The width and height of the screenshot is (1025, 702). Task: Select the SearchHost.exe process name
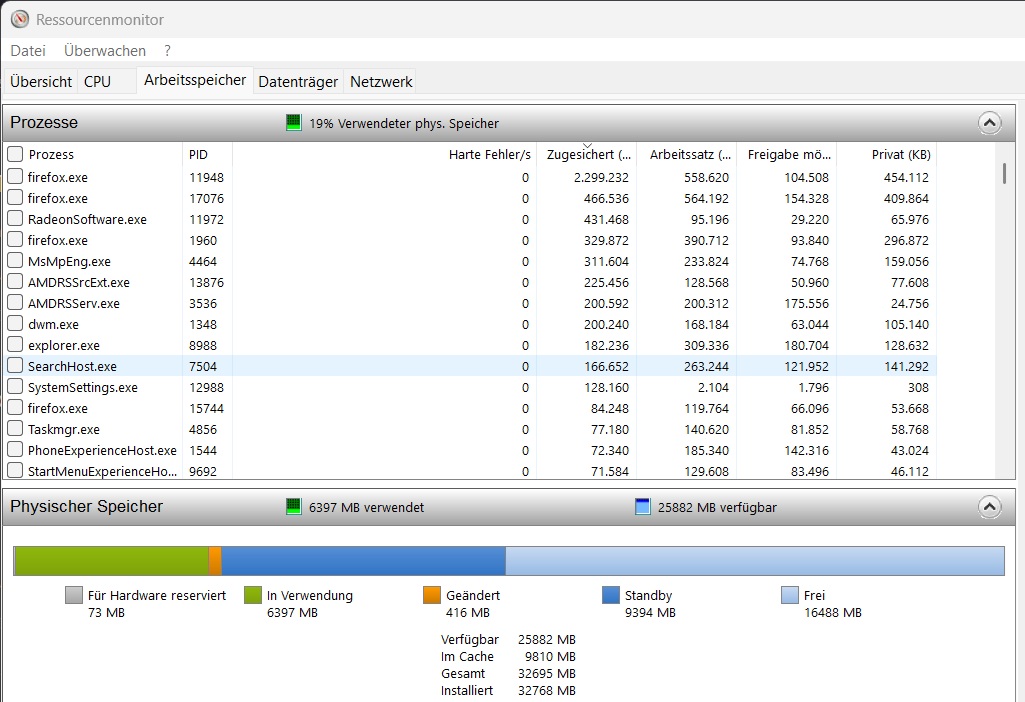tap(72, 366)
